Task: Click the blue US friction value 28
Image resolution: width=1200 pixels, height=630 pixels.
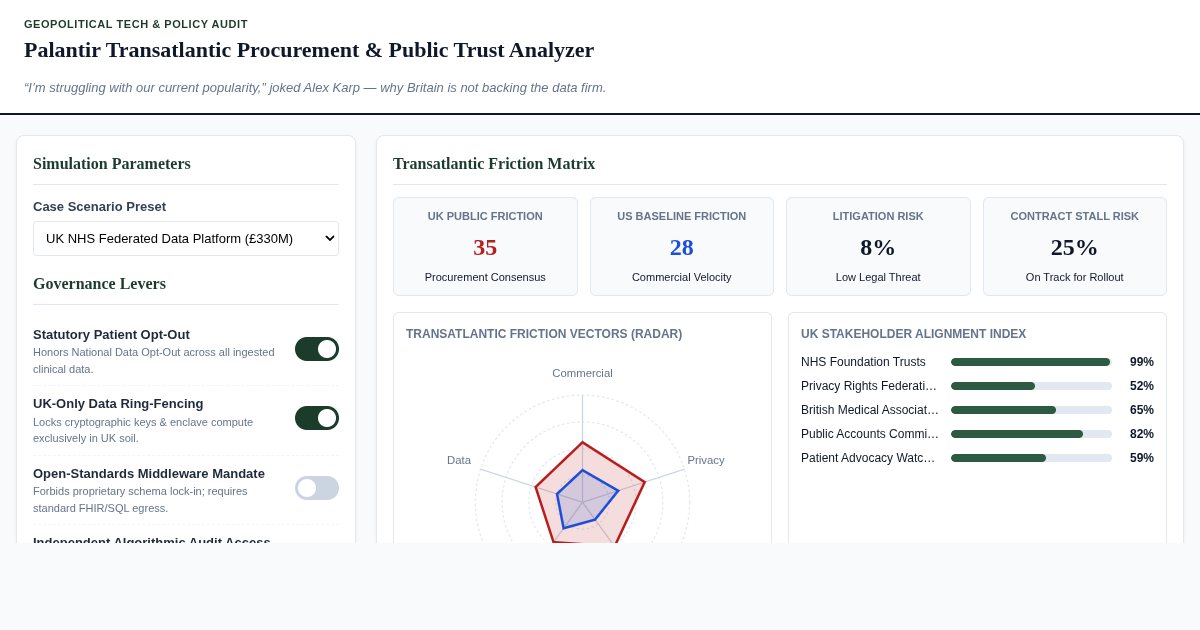Action: coord(682,247)
